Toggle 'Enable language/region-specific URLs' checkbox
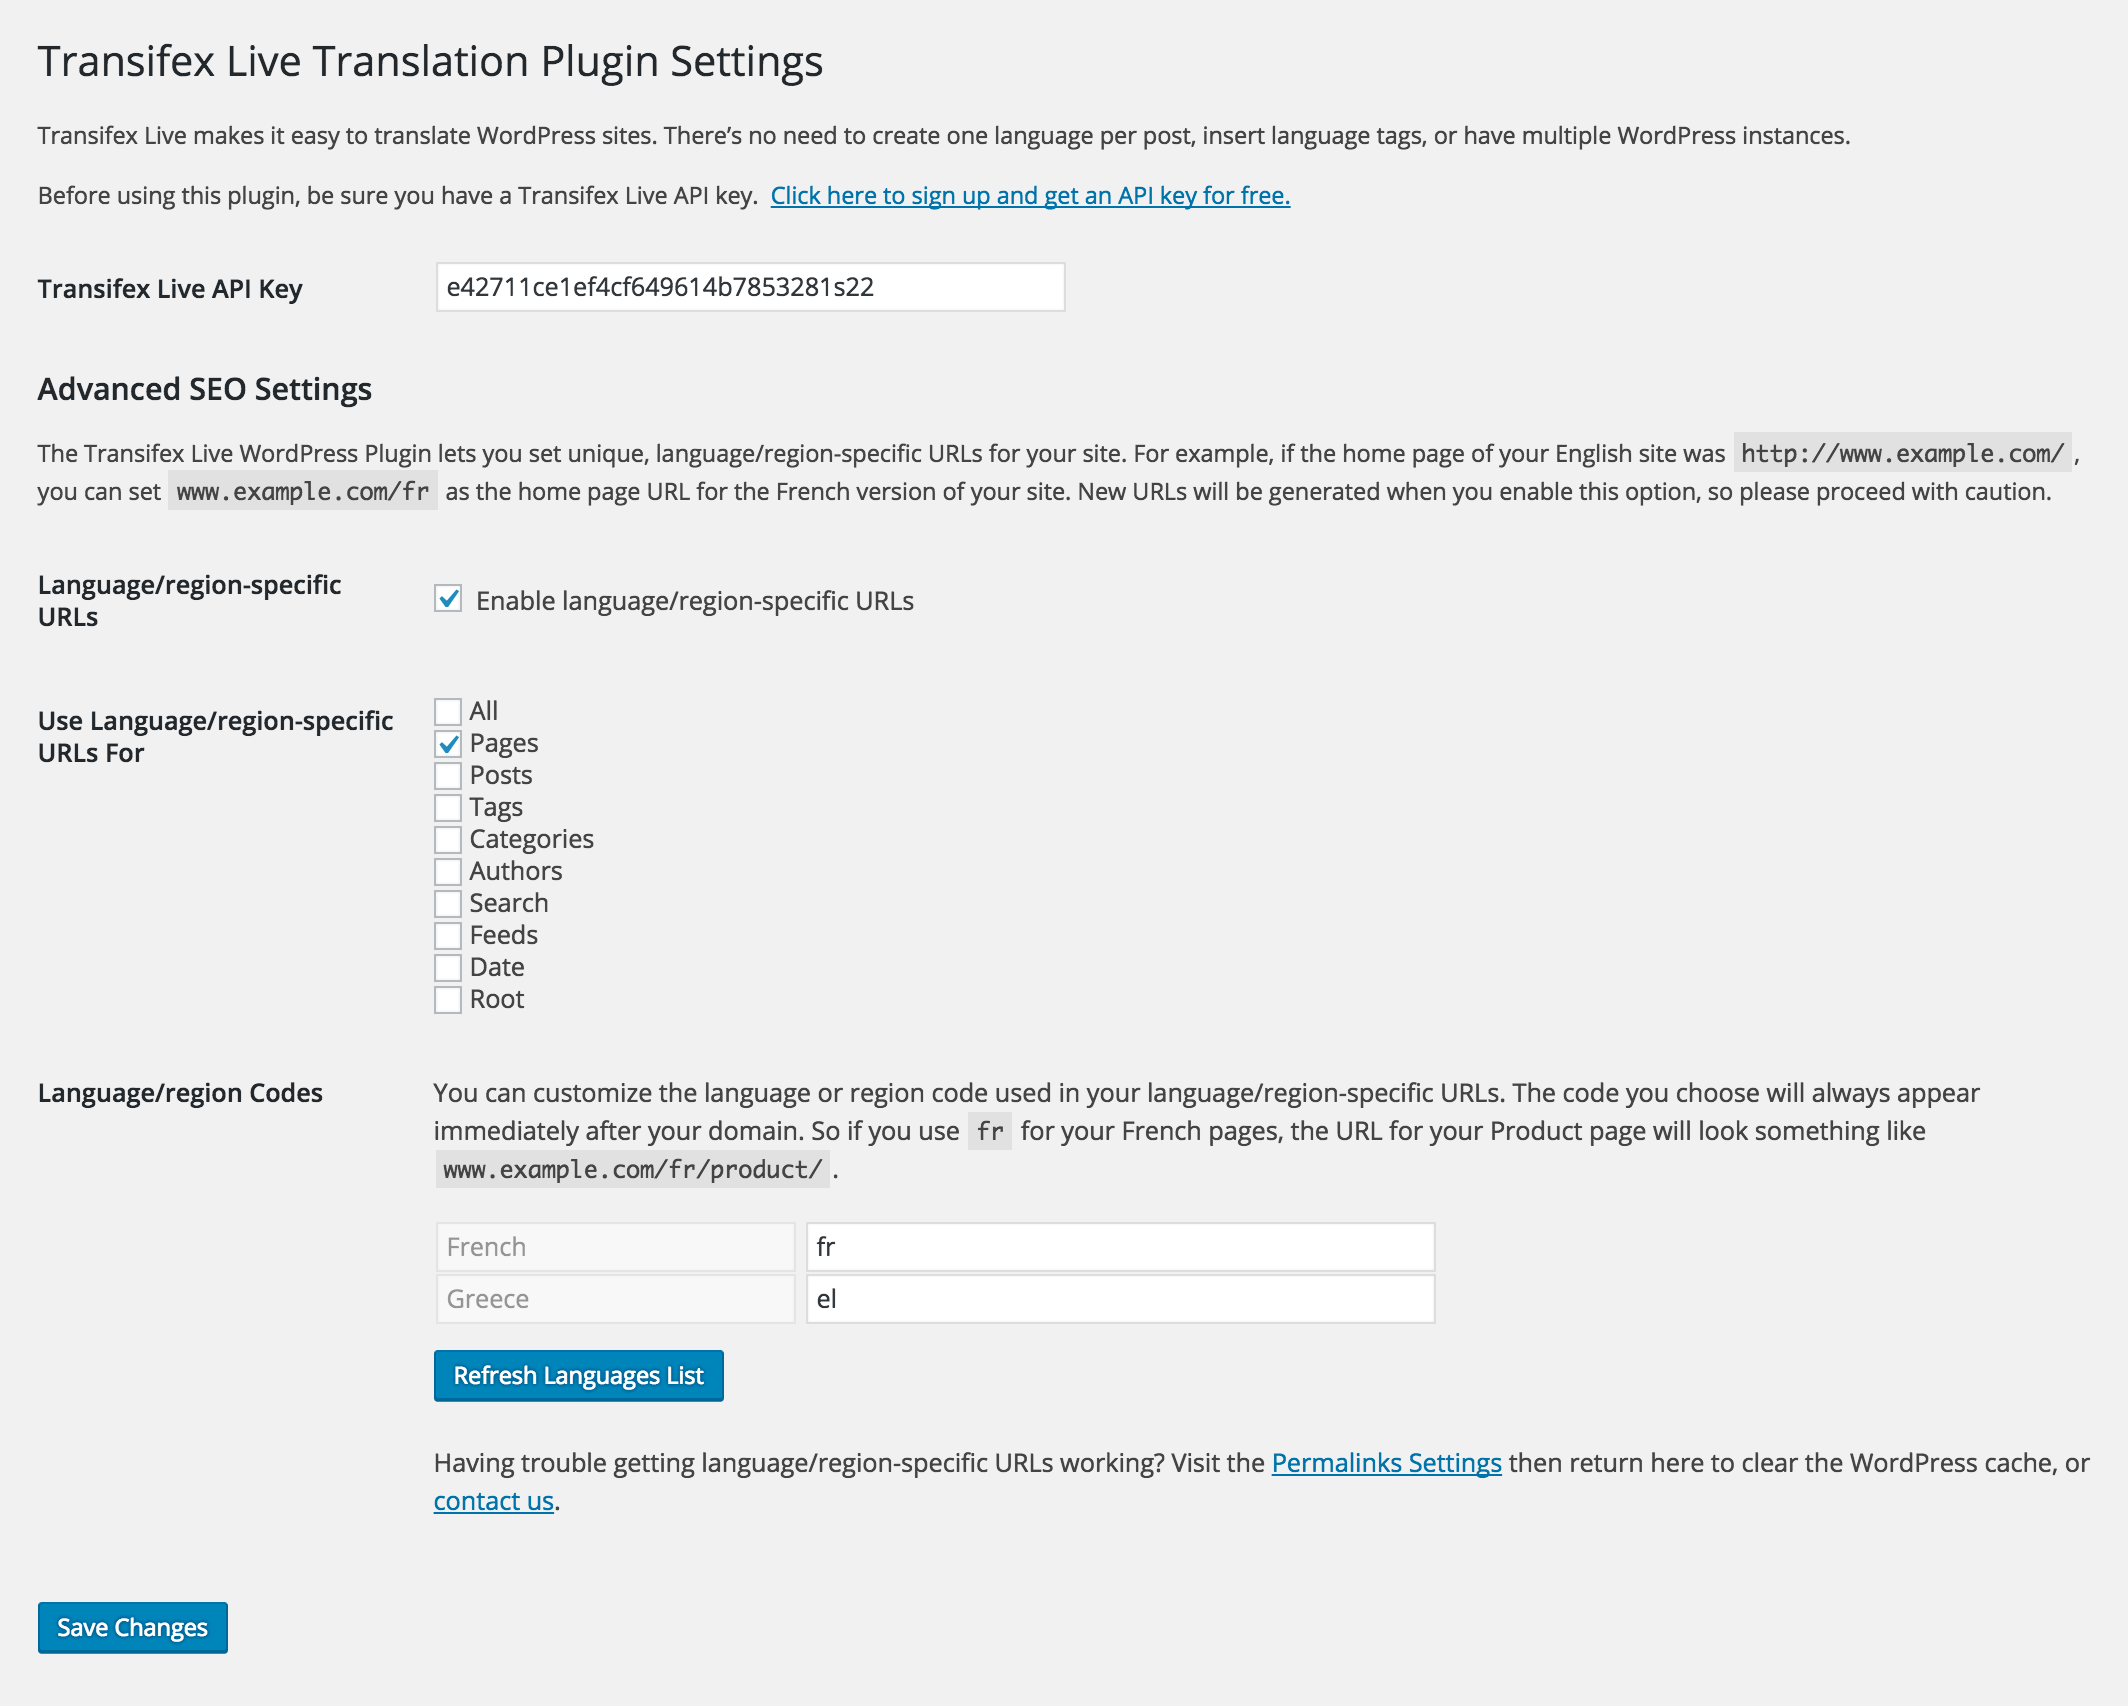The width and height of the screenshot is (2128, 1706). pyautogui.click(x=449, y=599)
